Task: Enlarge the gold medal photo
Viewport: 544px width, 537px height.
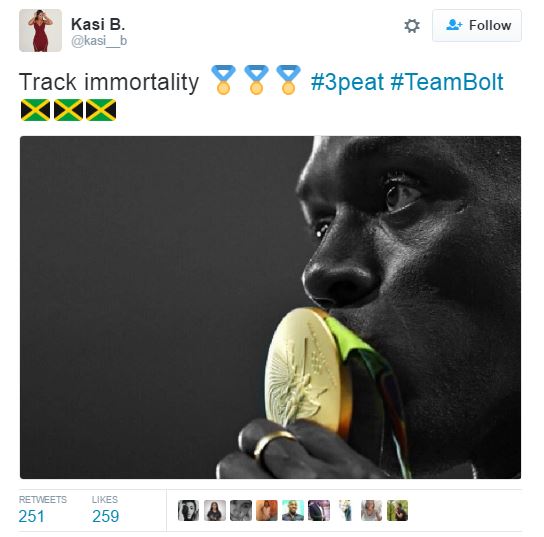Action: [270, 307]
